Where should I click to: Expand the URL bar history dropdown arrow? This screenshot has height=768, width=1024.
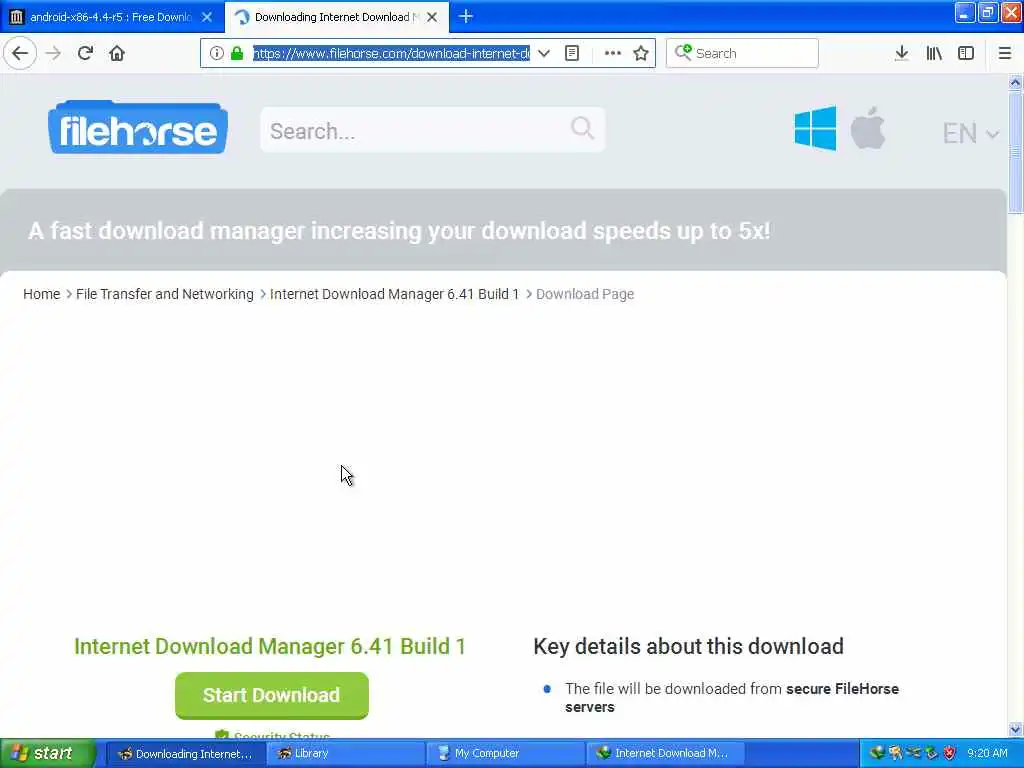(x=543, y=53)
